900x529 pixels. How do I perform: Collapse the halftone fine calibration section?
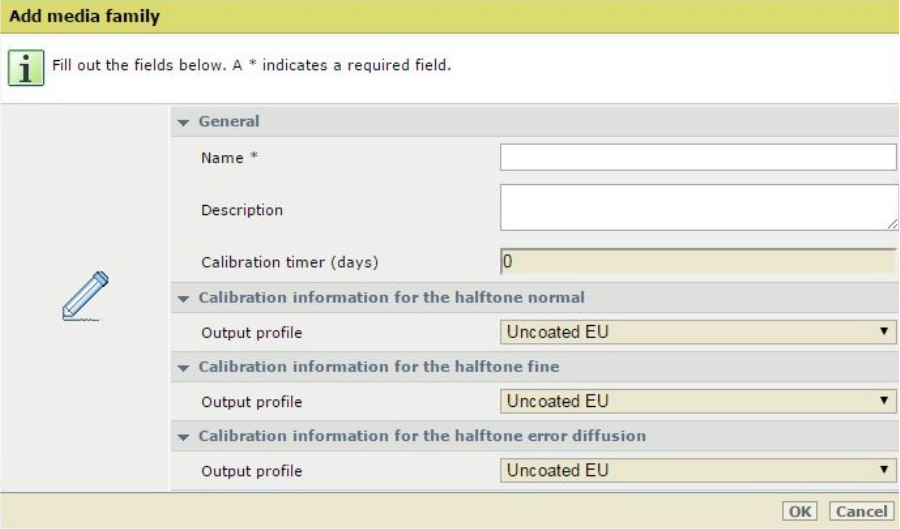(x=184, y=367)
